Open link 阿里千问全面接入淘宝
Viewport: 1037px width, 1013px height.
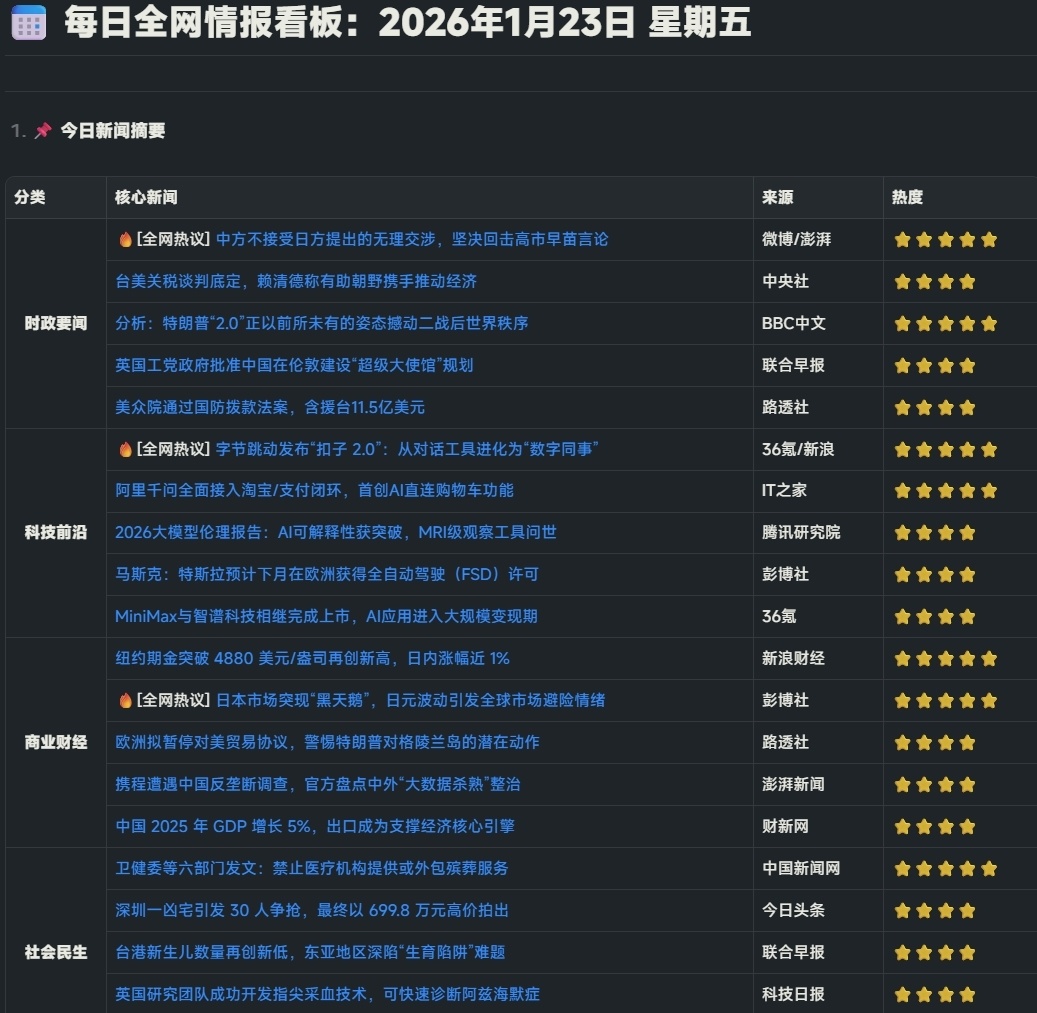[x=314, y=490]
